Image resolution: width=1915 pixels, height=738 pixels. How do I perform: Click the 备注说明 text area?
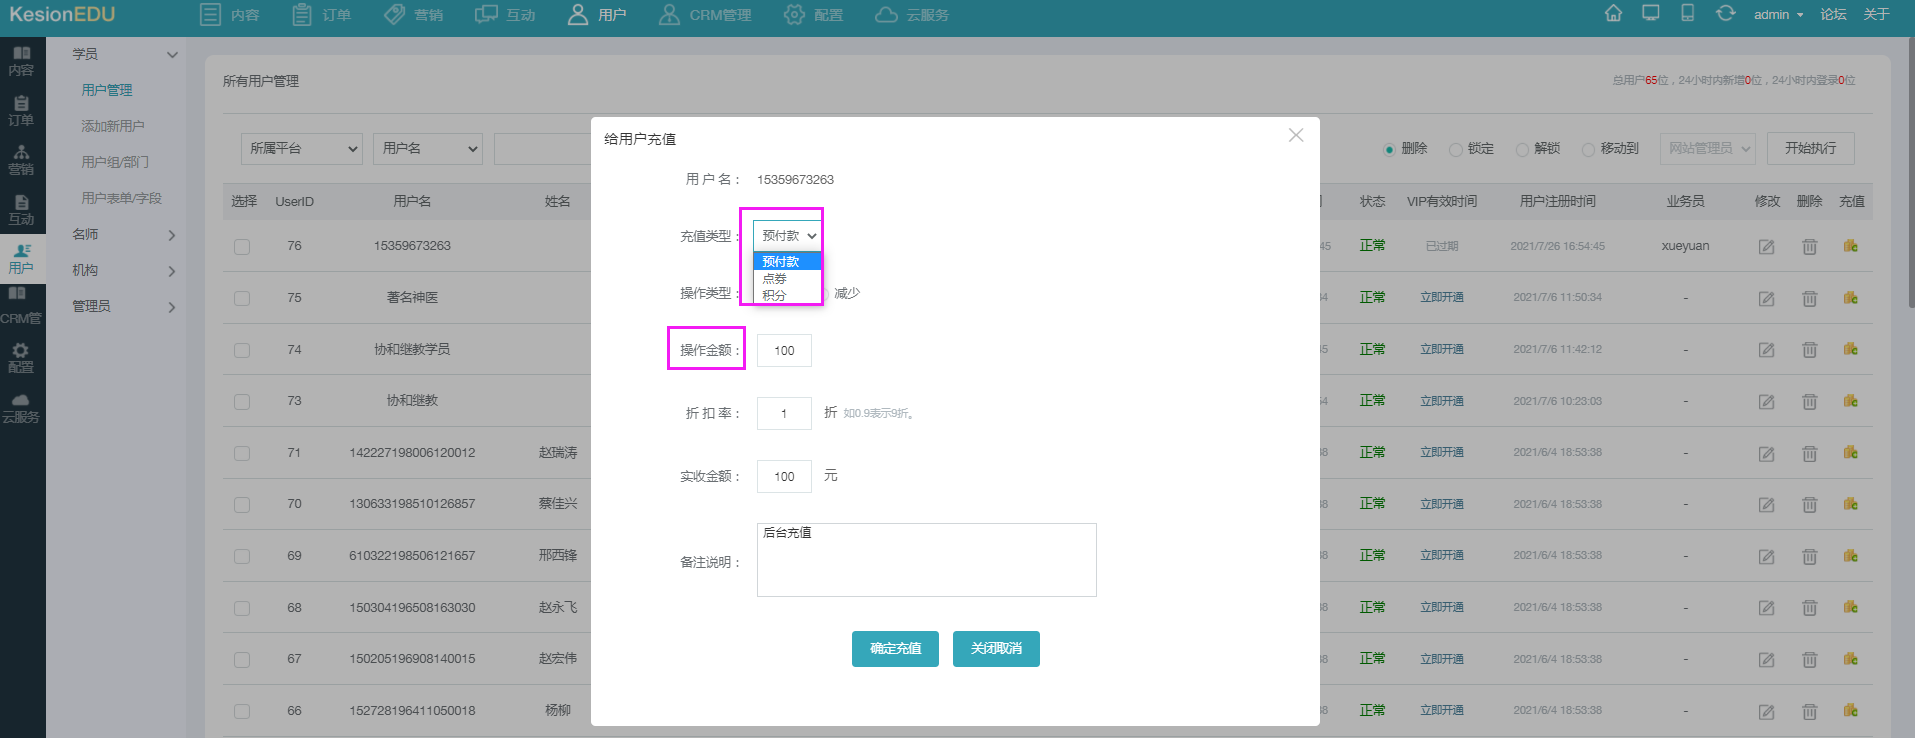click(x=927, y=560)
